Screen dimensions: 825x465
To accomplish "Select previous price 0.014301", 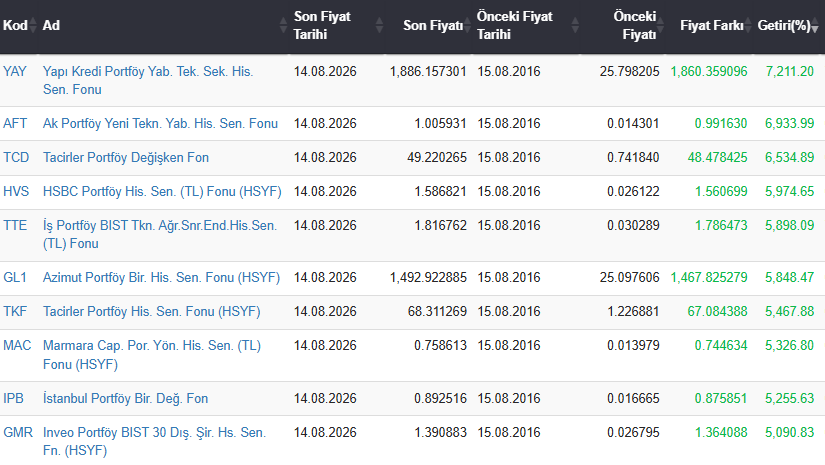I will 633,124.
